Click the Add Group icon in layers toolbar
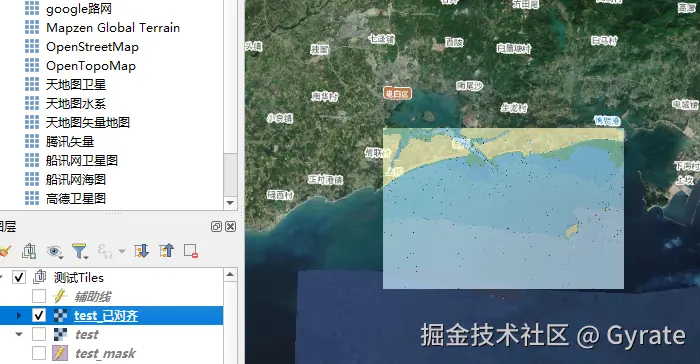This screenshot has height=364, width=700. click(29, 251)
